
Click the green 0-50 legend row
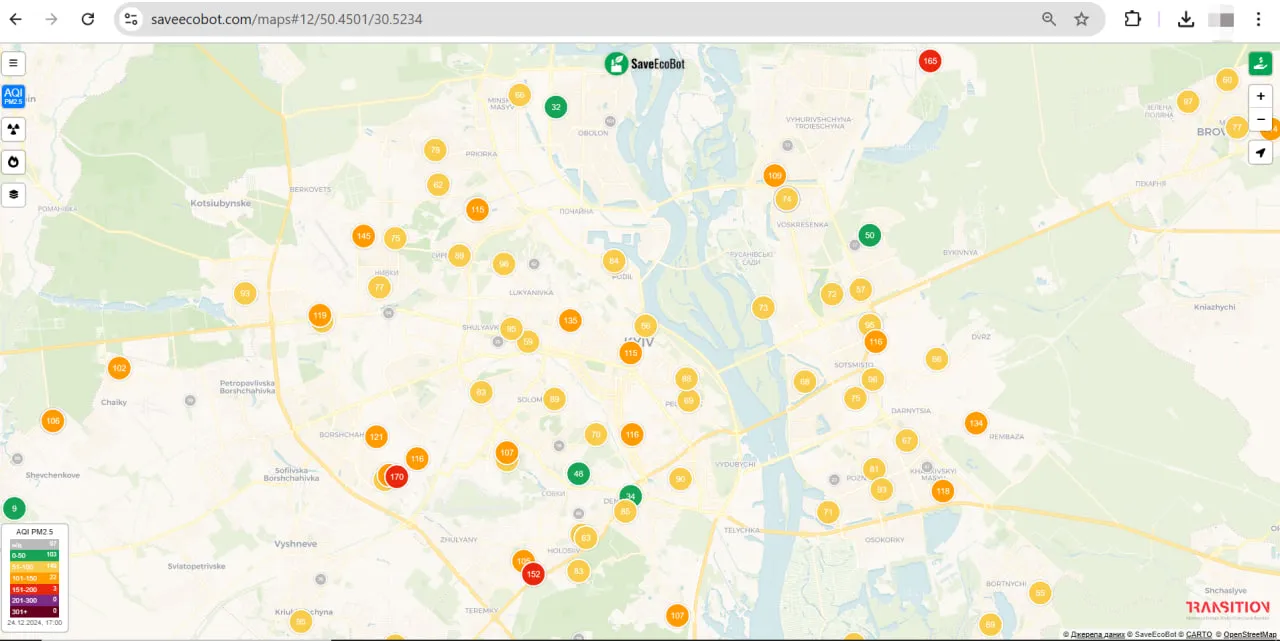34,554
